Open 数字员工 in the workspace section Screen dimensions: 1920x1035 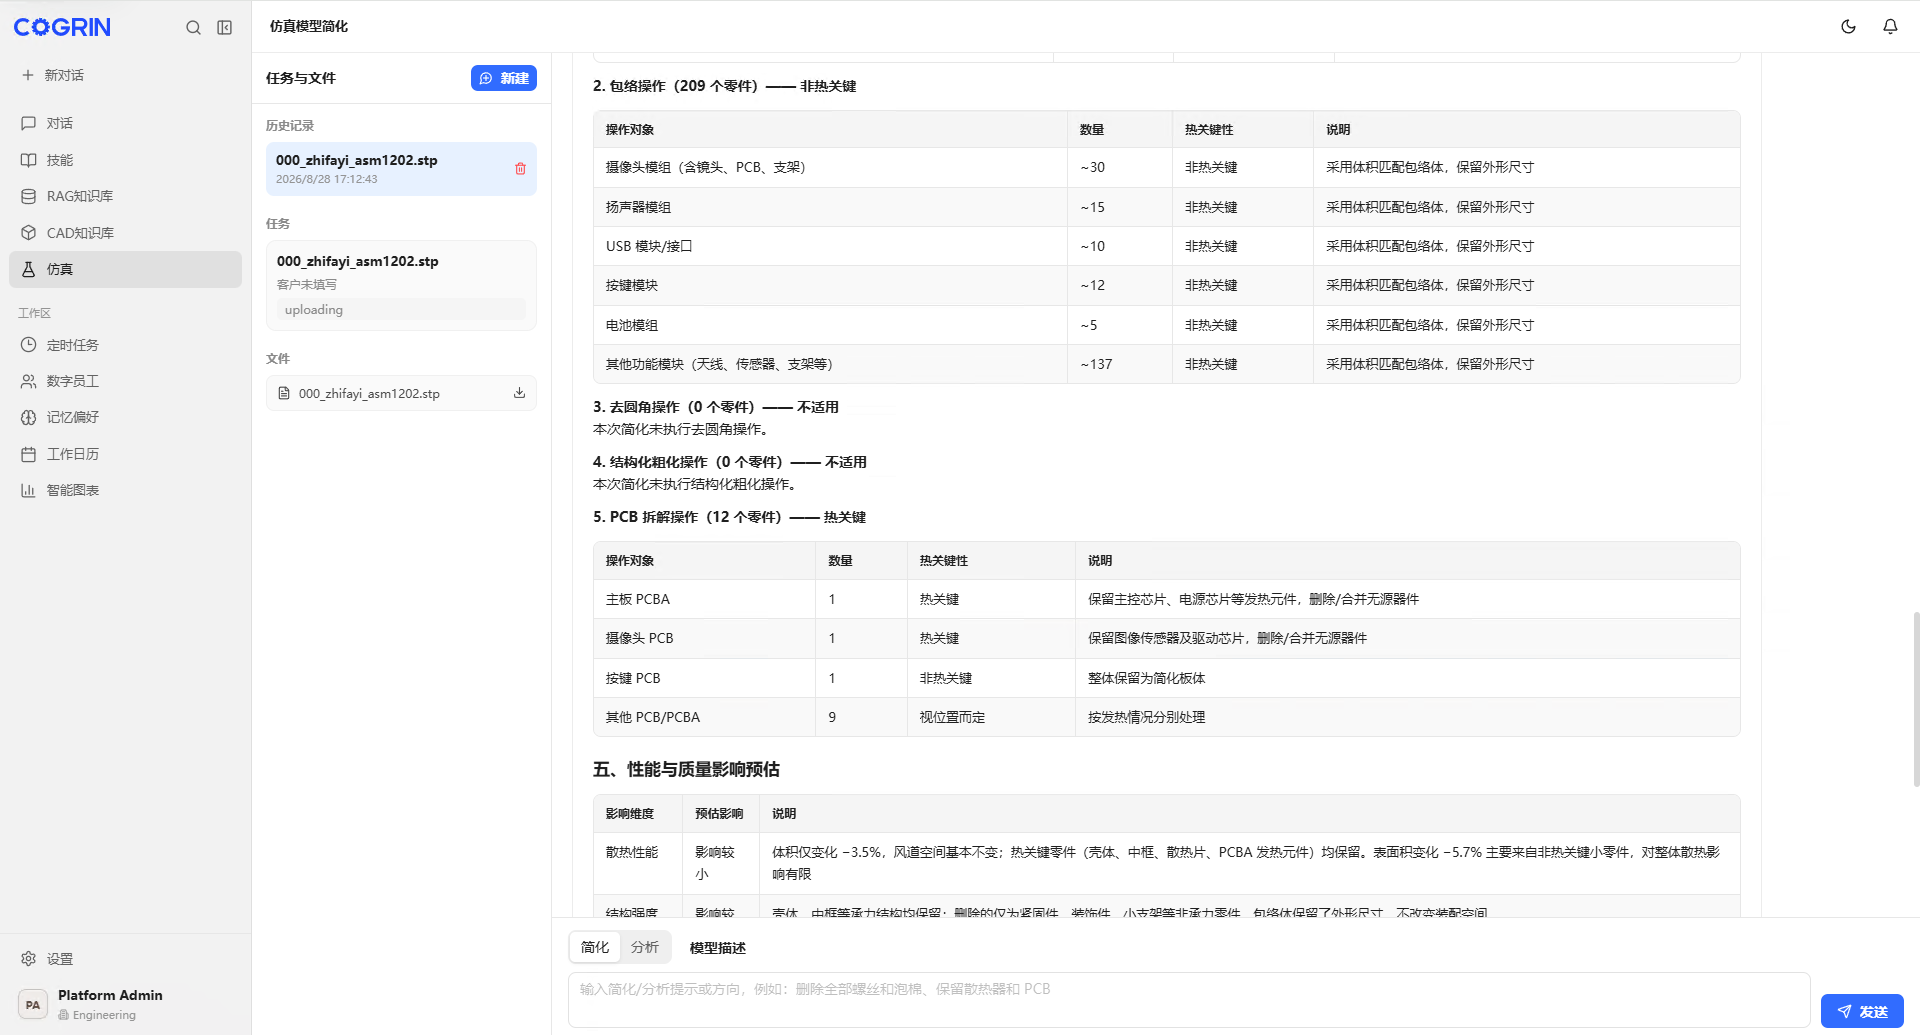125,381
